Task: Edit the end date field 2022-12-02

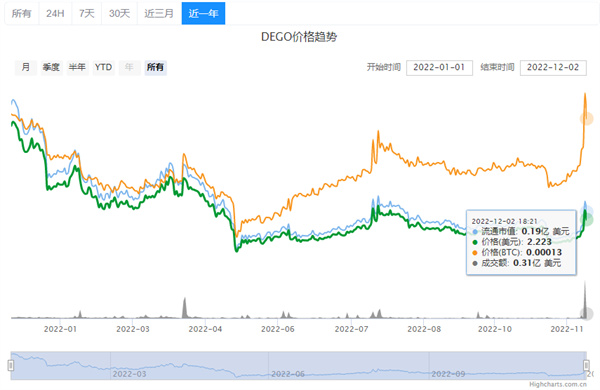Action: (x=553, y=68)
